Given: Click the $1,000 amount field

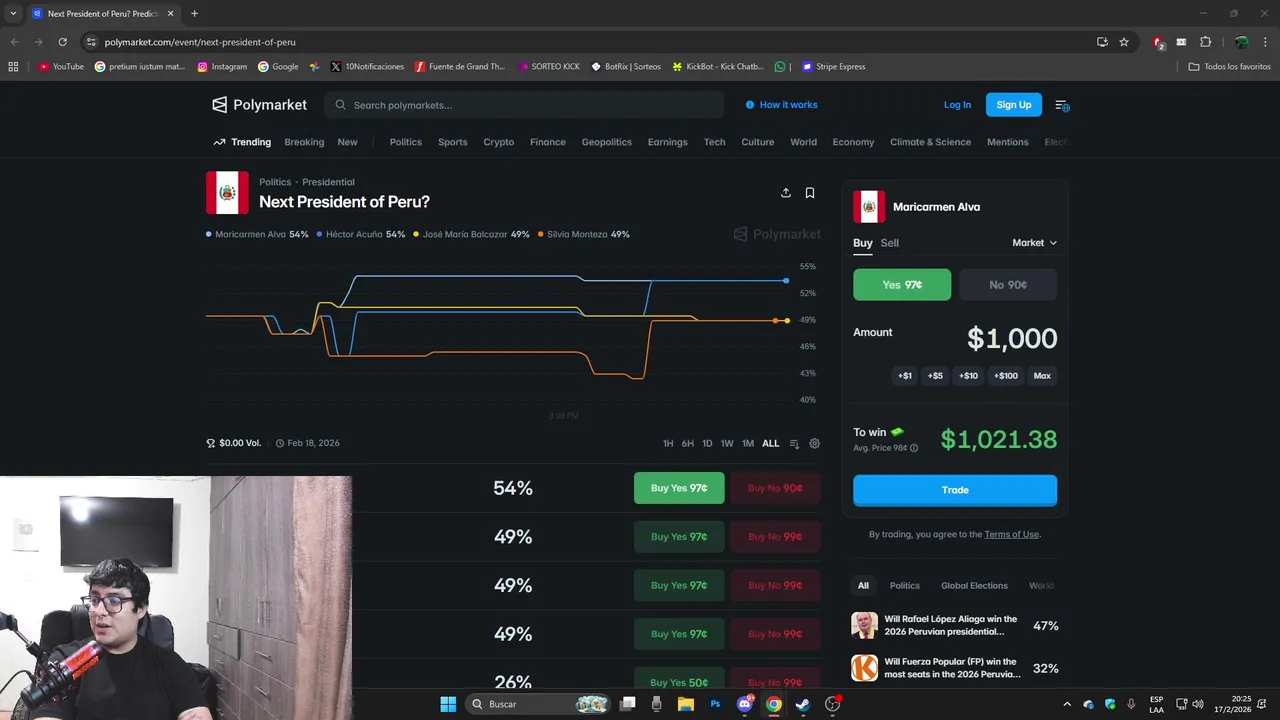Looking at the screenshot, I should [x=1011, y=338].
